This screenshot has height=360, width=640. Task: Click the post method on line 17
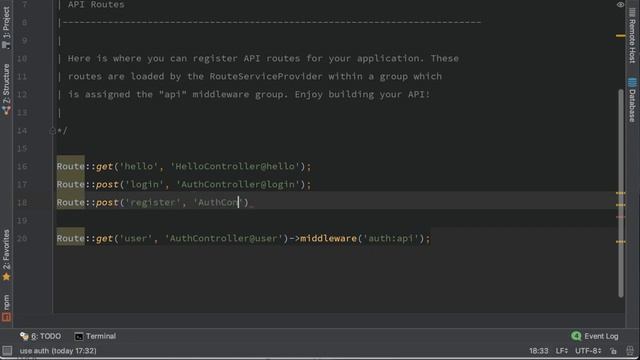click(x=107, y=184)
